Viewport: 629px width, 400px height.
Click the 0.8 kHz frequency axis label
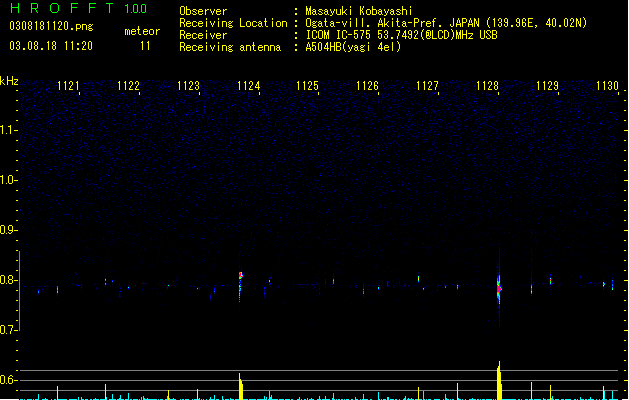[x=7, y=280]
